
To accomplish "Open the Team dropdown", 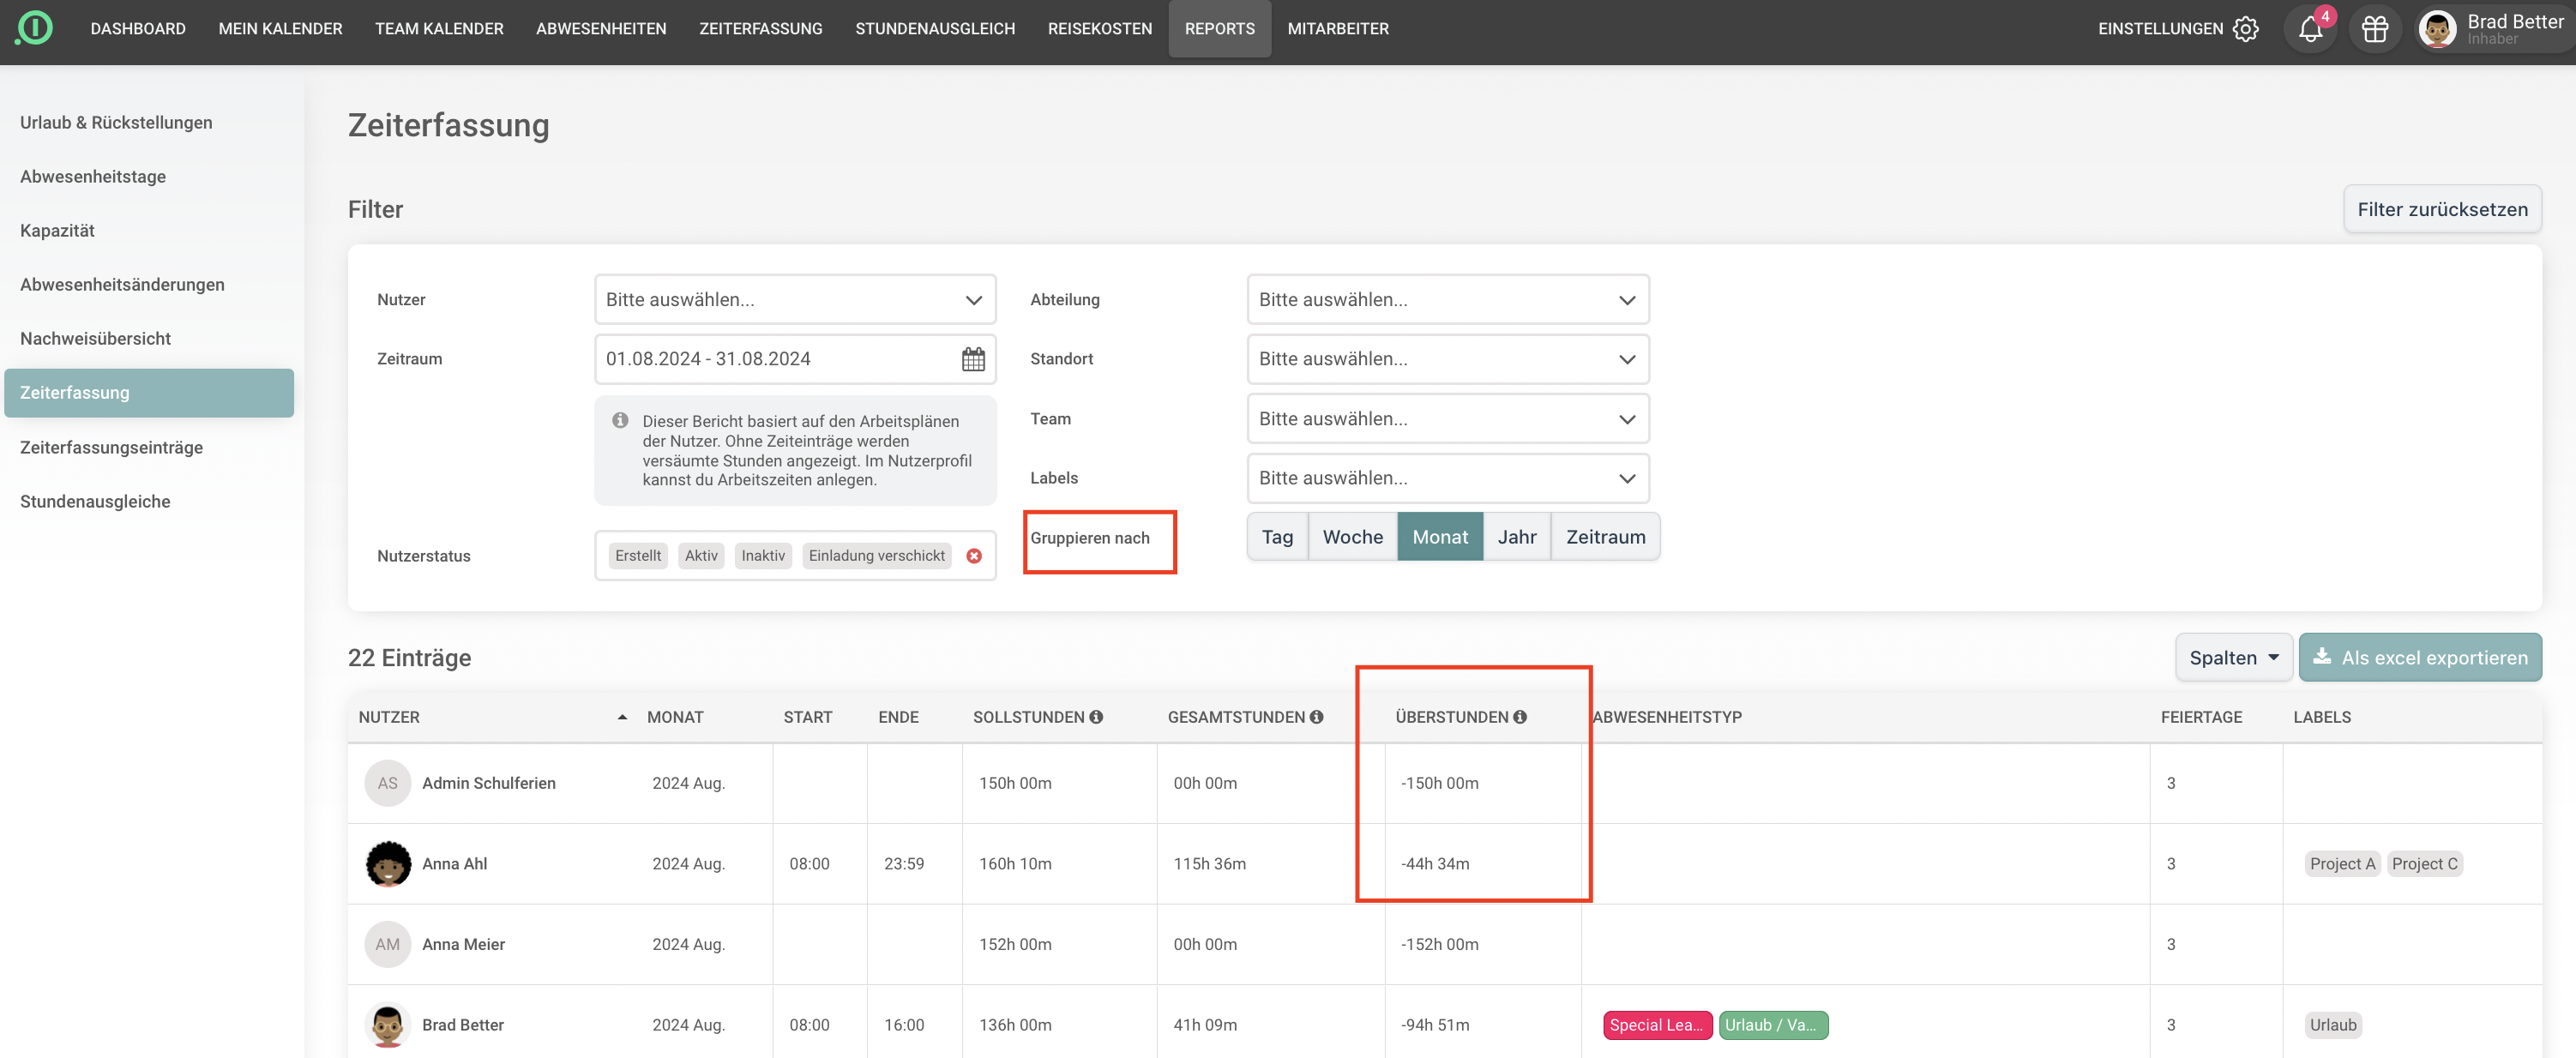I will [1448, 419].
